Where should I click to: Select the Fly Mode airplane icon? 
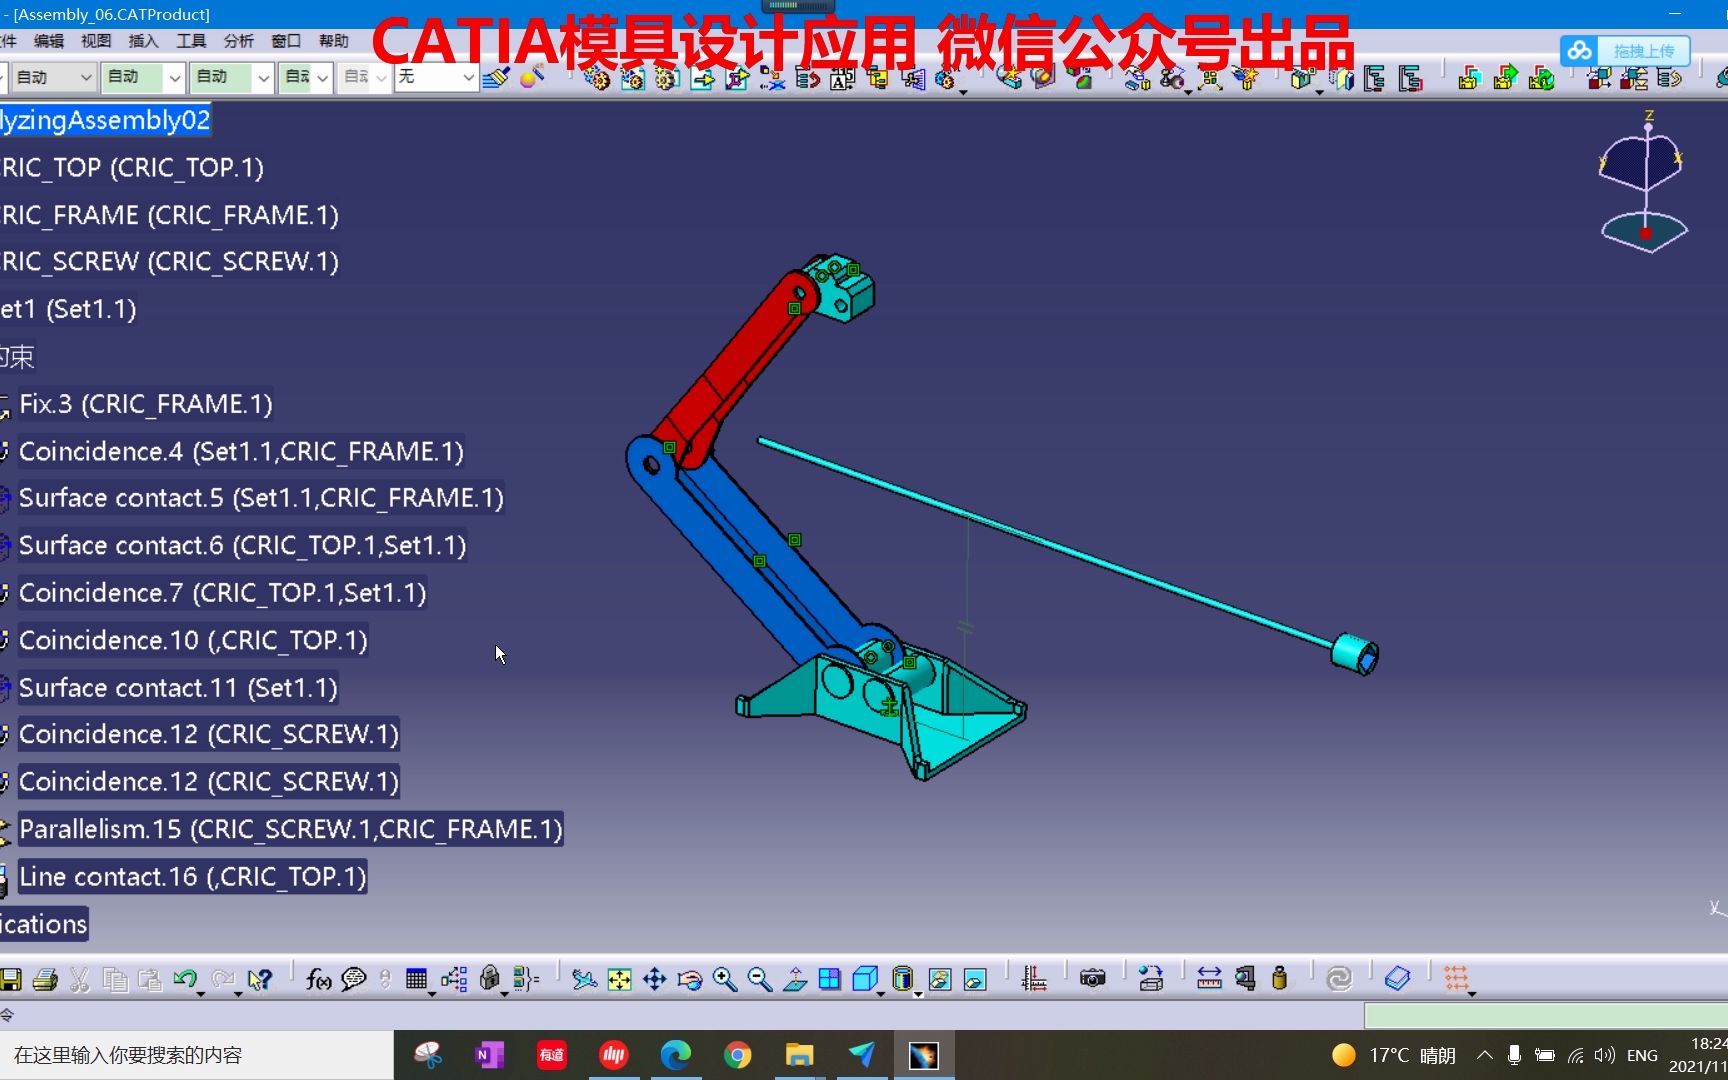click(584, 979)
